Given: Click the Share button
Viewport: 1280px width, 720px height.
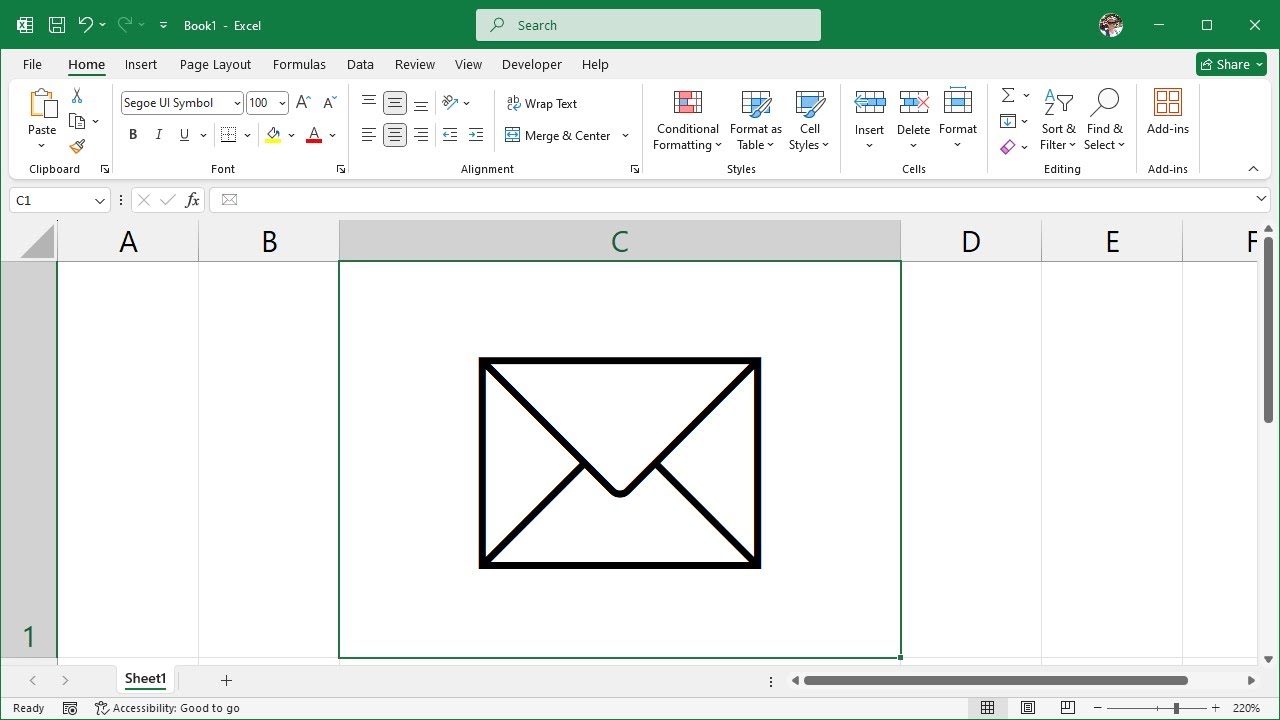Looking at the screenshot, I should (x=1231, y=64).
